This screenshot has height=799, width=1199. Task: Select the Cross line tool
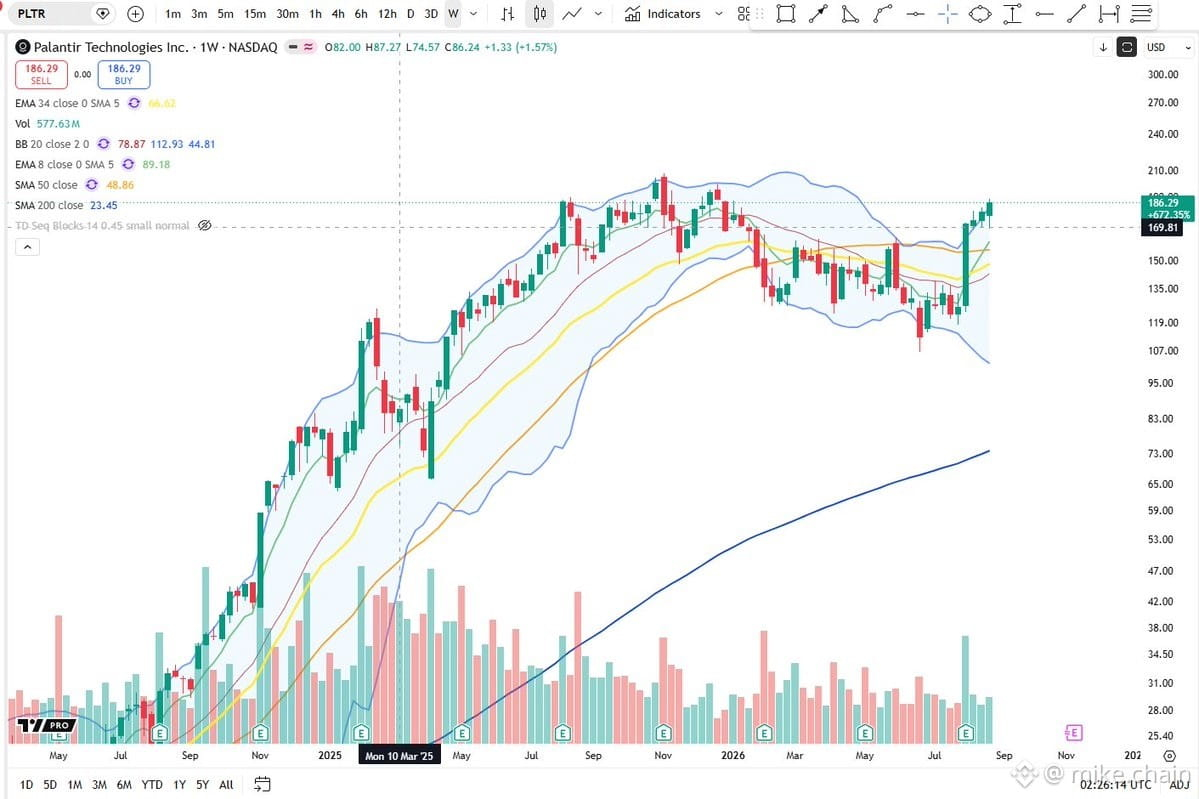pyautogui.click(x=947, y=14)
